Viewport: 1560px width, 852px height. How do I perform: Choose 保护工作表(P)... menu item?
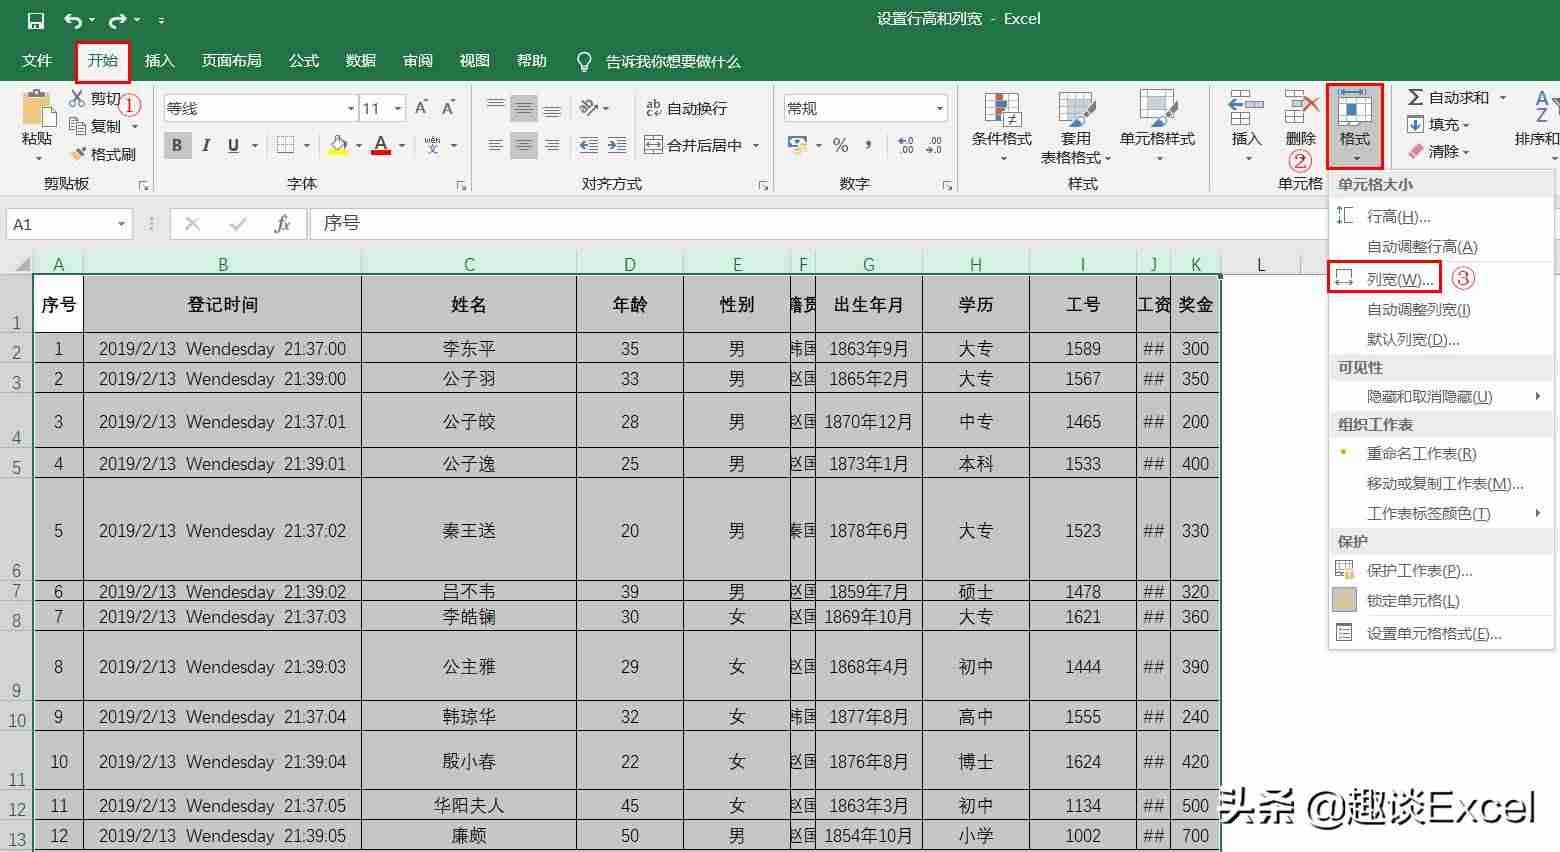(1441, 570)
